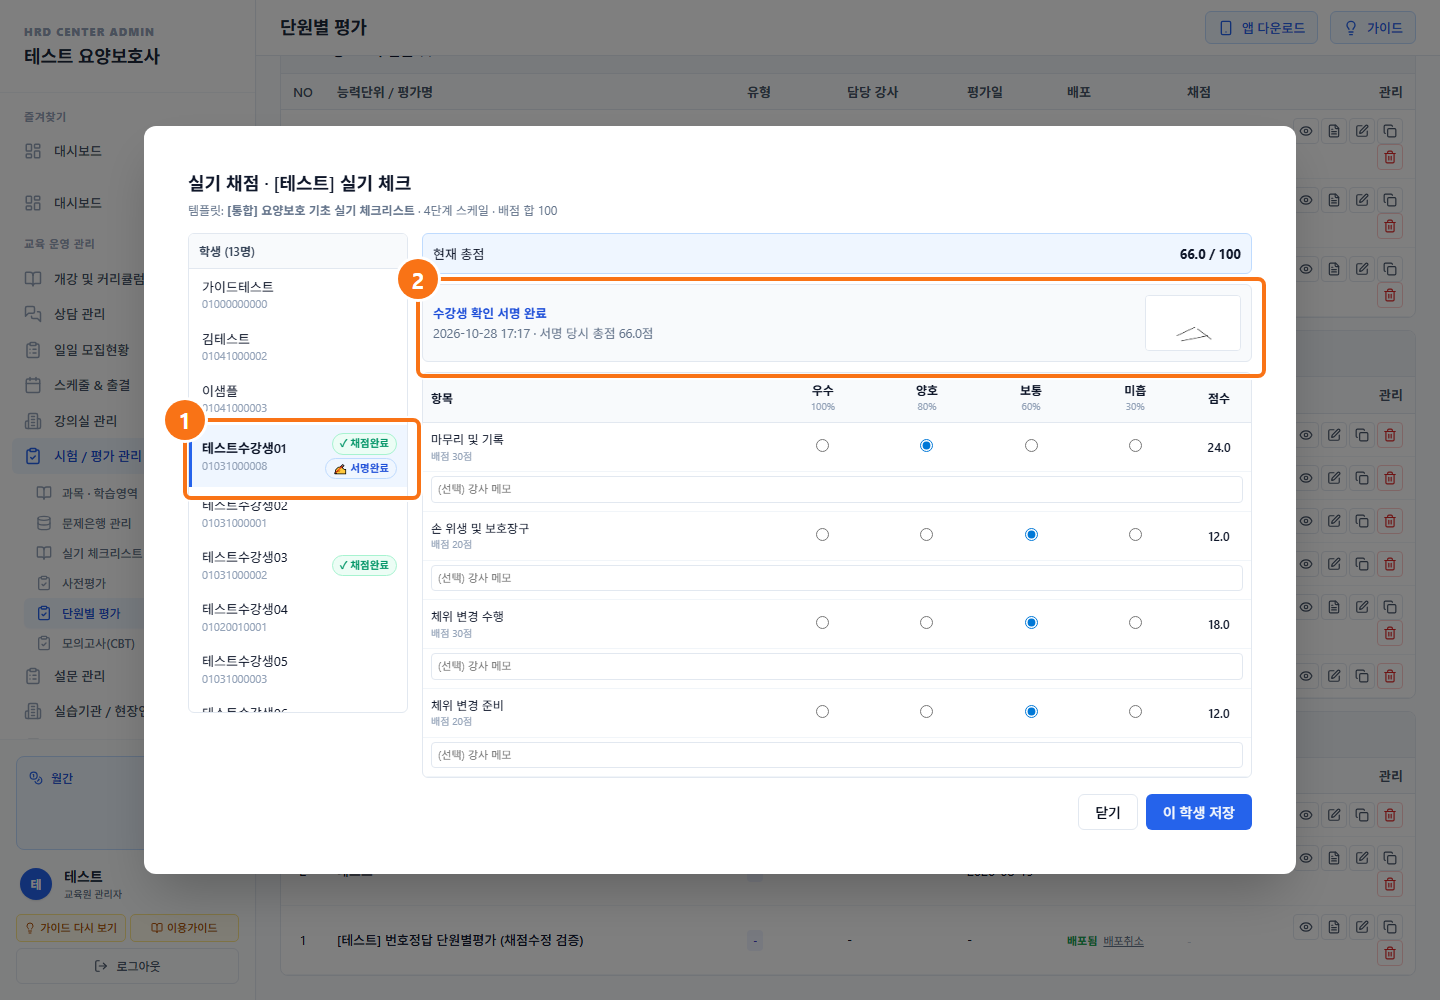Viewport: 1440px width, 1000px height.
Task: Open 실기 체크리스트 in the sidebar
Action: click(x=102, y=553)
